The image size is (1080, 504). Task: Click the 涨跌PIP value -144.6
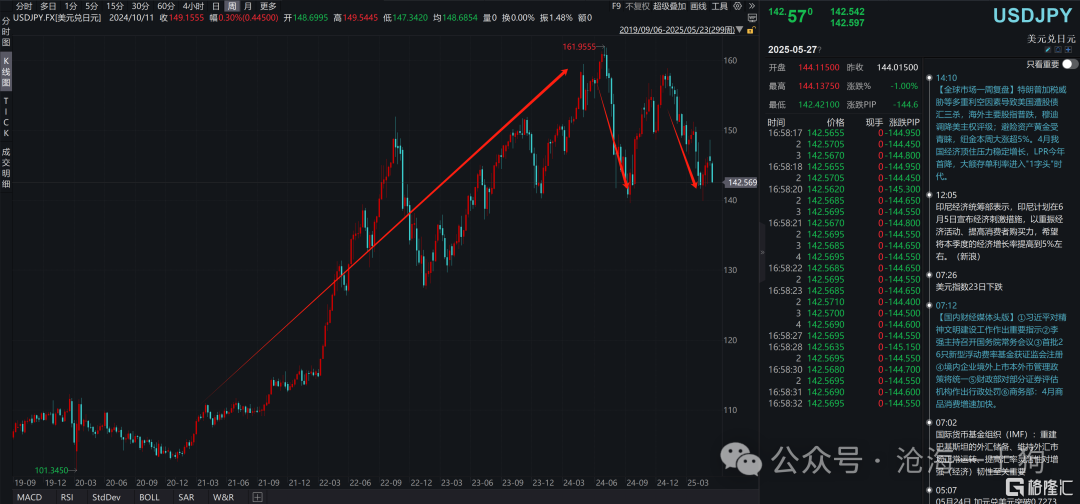(906, 105)
